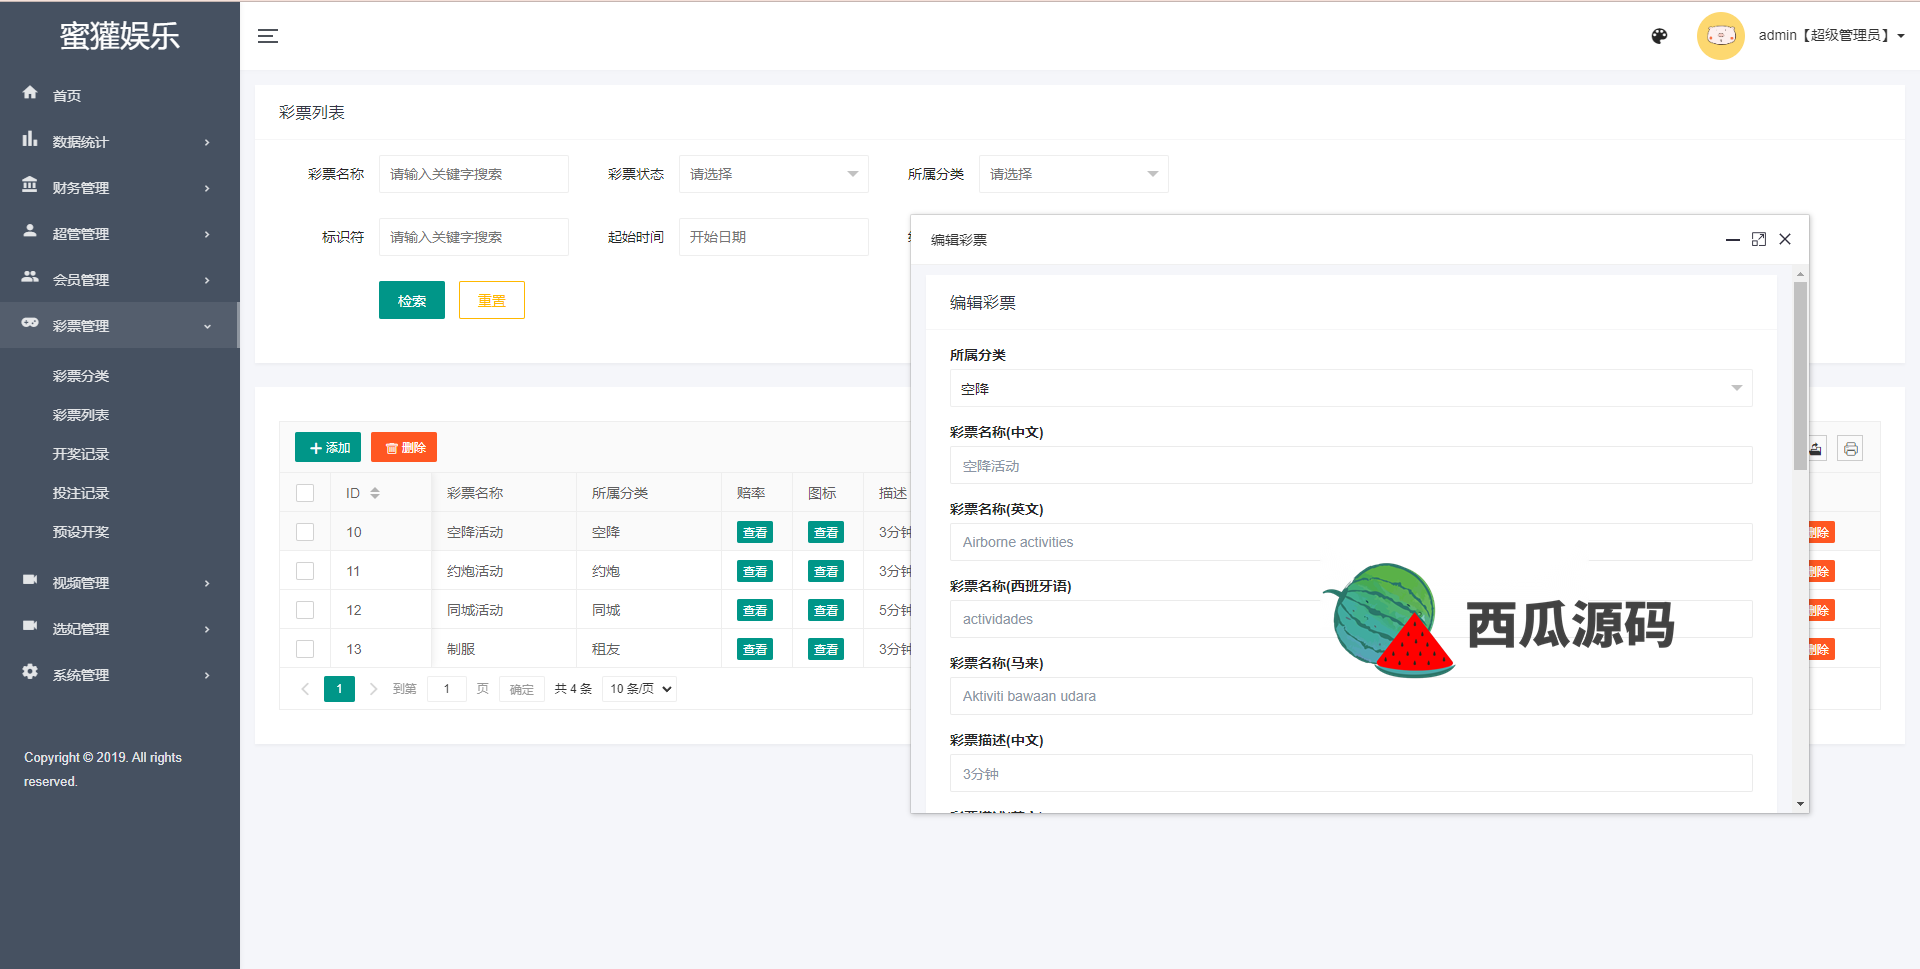
Task: Sort the table by ID column arrows
Action: [375, 493]
